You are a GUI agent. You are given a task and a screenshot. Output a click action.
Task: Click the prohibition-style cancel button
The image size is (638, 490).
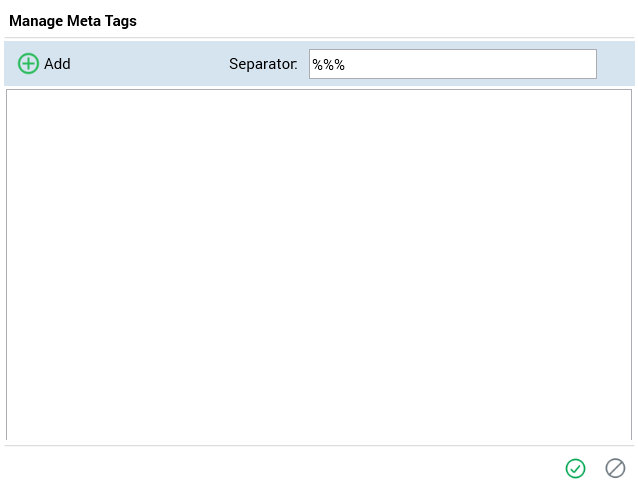[615, 468]
